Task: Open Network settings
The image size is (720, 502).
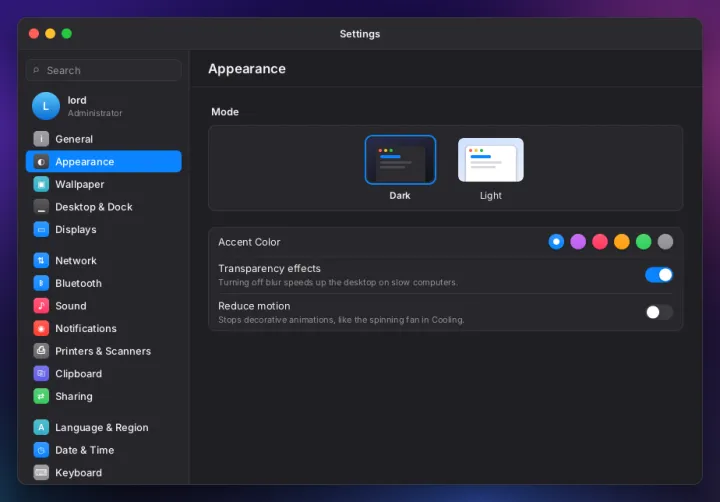Action: click(x=104, y=260)
